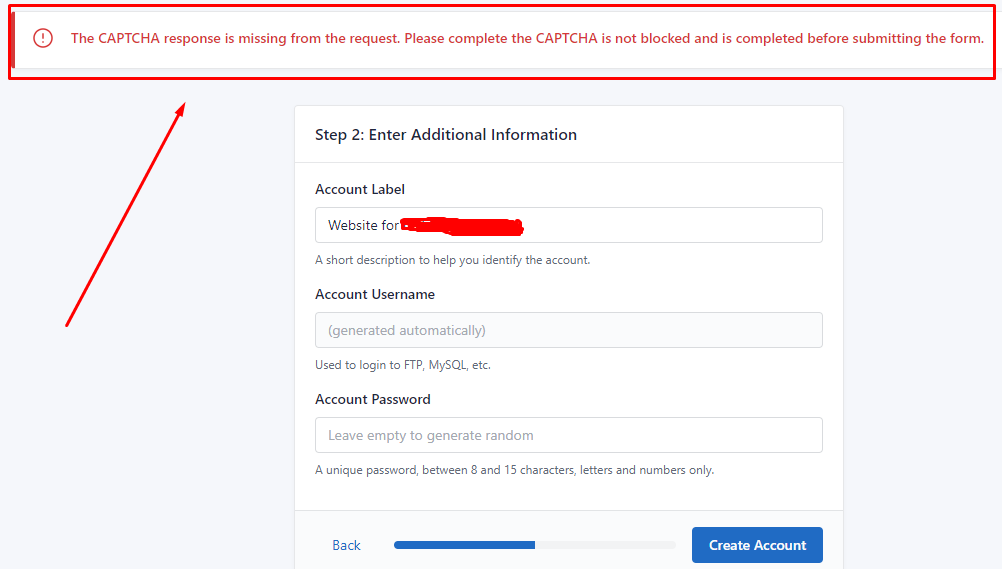Click the filled blue part of the progress bar

464,545
